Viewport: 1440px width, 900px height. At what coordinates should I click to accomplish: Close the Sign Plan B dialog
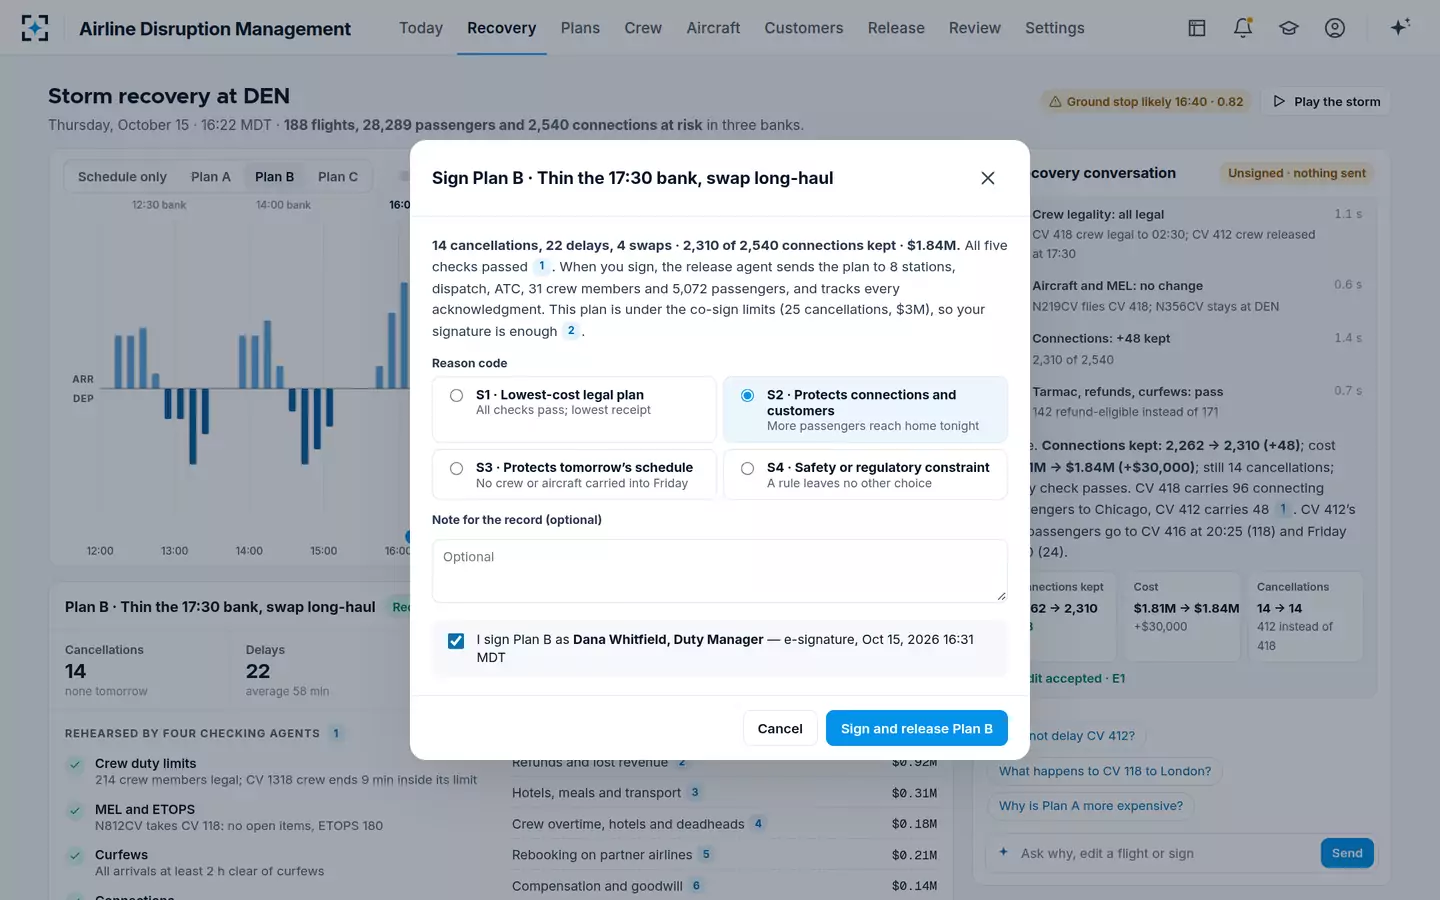988,178
